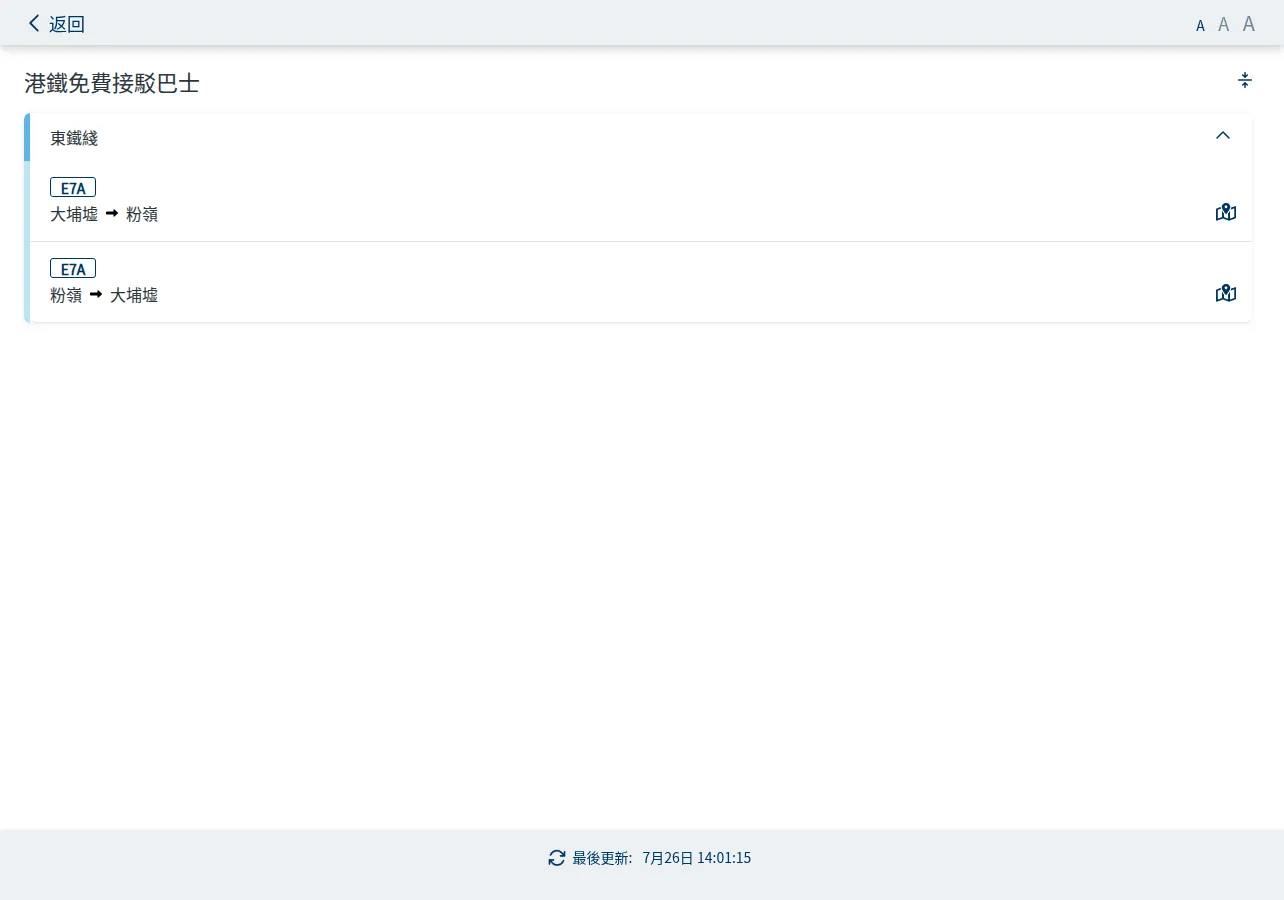Click the arrow in 粉嶺 ➞ 大埔墟
Image resolution: width=1284 pixels, height=900 pixels.
96,294
